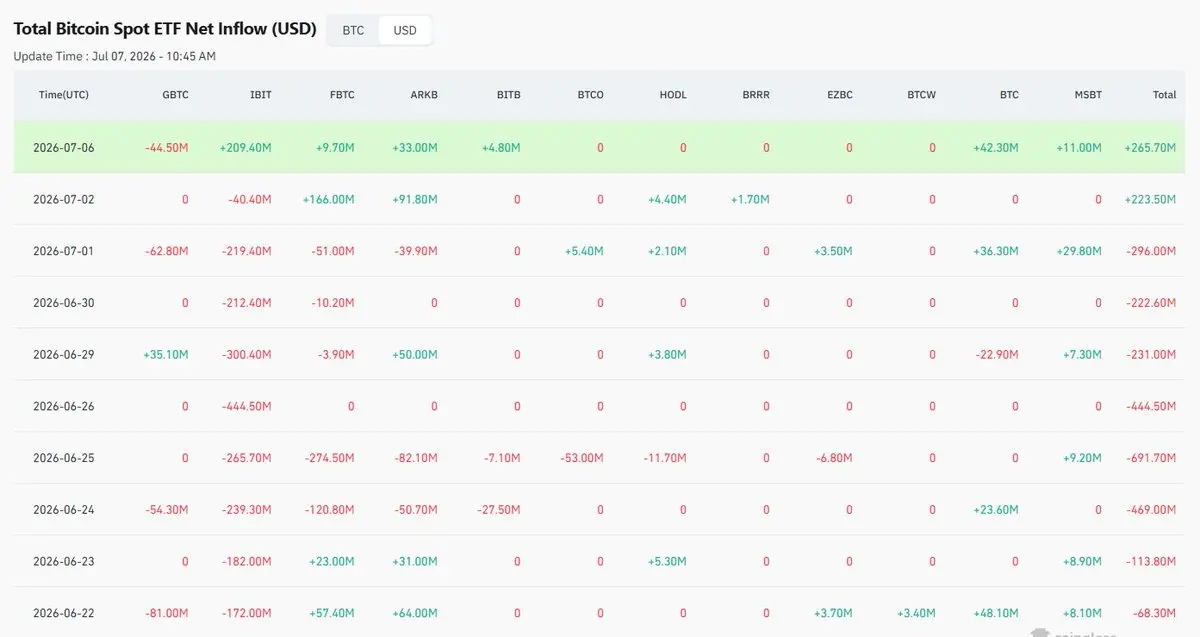Screen dimensions: 1200x637
Task: Switch to BTC denomination toggle
Action: (353, 30)
